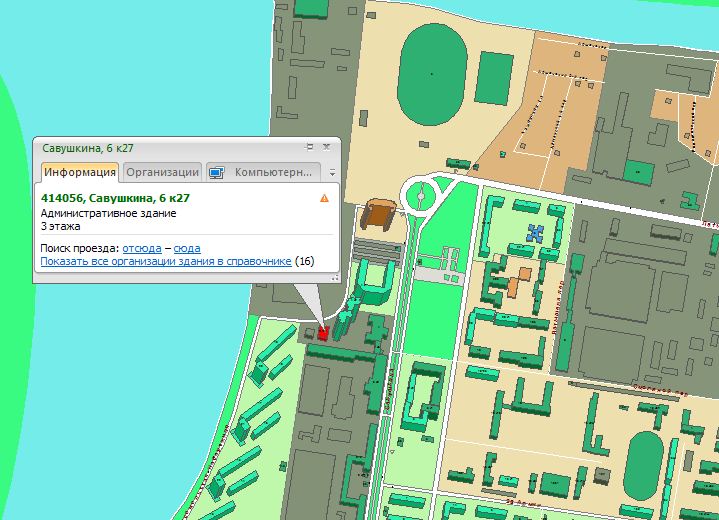This screenshot has width=719, height=520.
Task: Click the computer monitor icon on third tab
Action: (x=216, y=172)
